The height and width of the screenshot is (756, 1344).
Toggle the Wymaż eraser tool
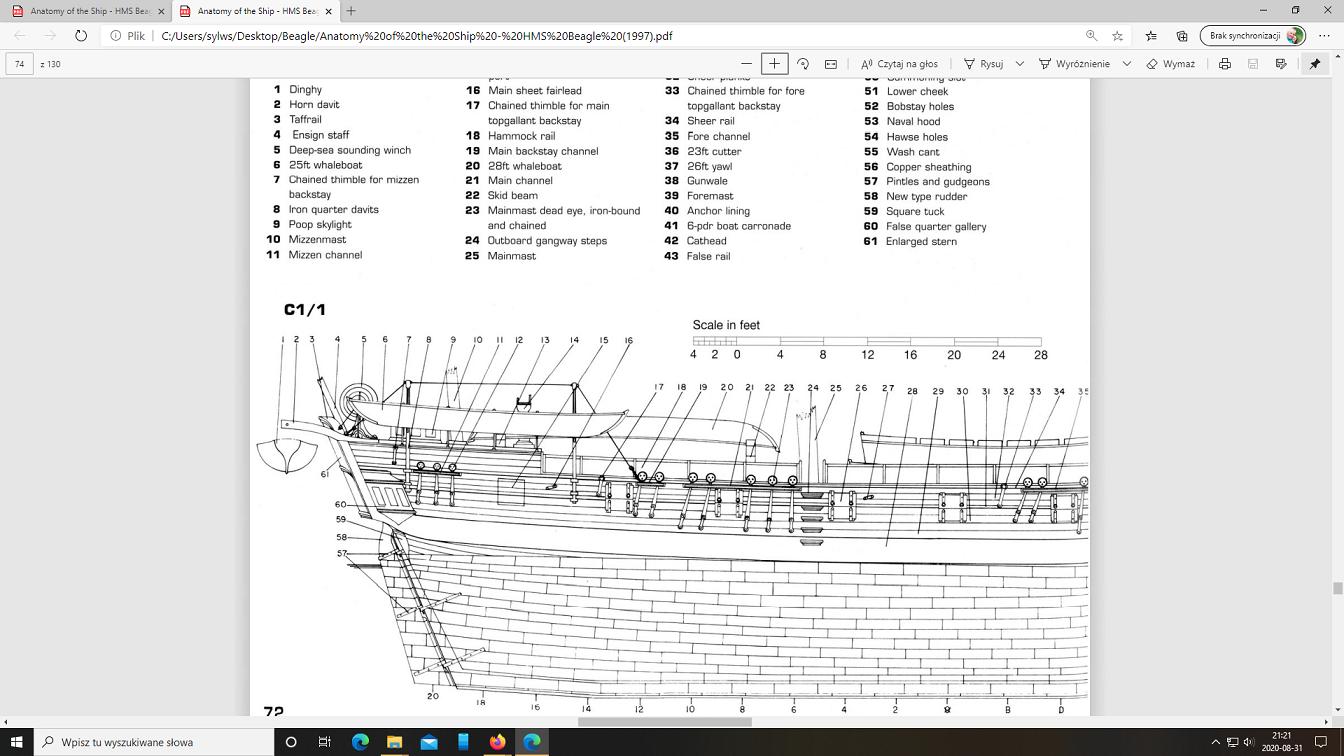1171,64
